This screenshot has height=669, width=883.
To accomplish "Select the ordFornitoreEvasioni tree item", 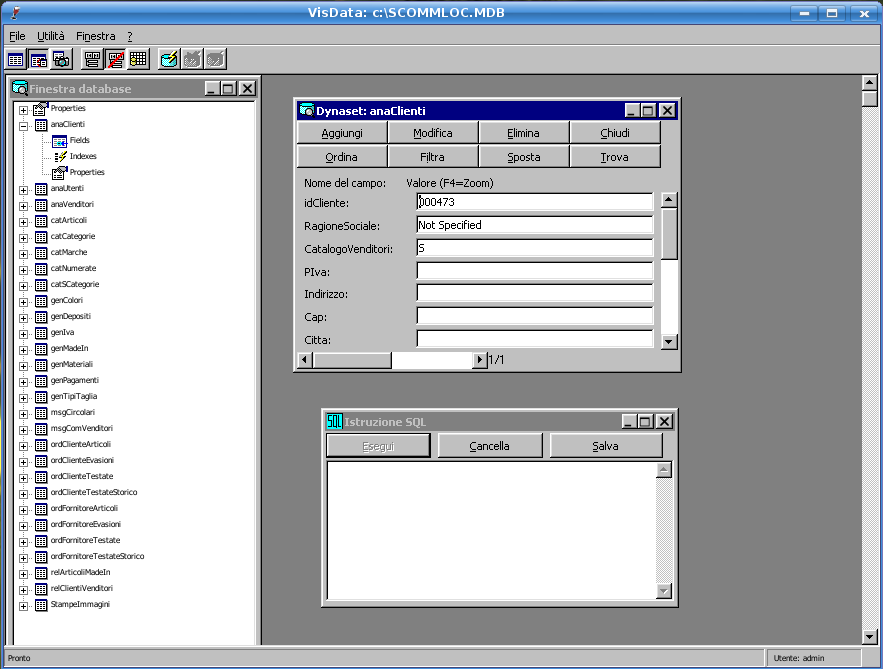I will 86,524.
